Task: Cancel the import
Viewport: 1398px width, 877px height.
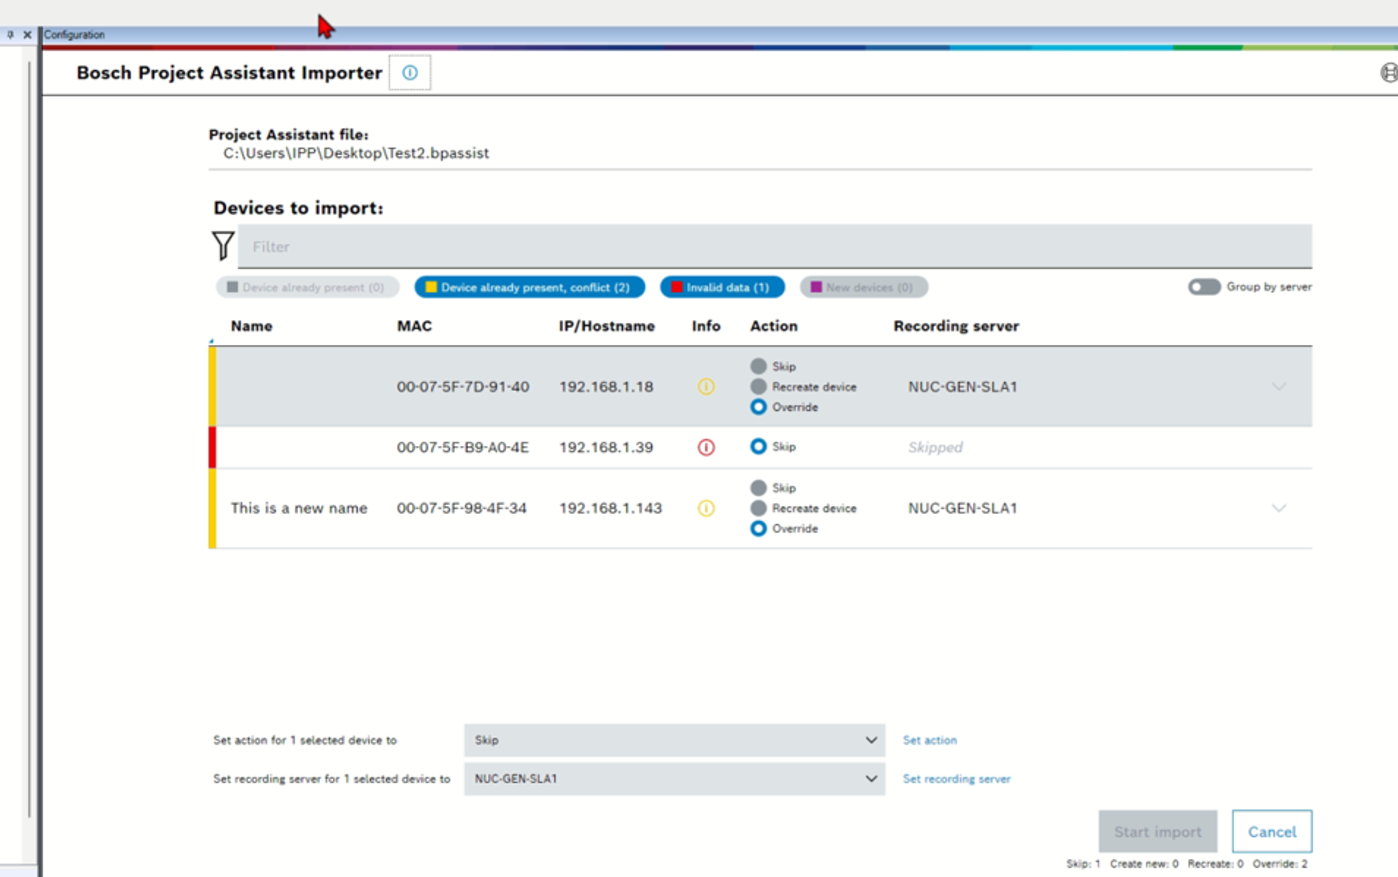Action: [1271, 831]
